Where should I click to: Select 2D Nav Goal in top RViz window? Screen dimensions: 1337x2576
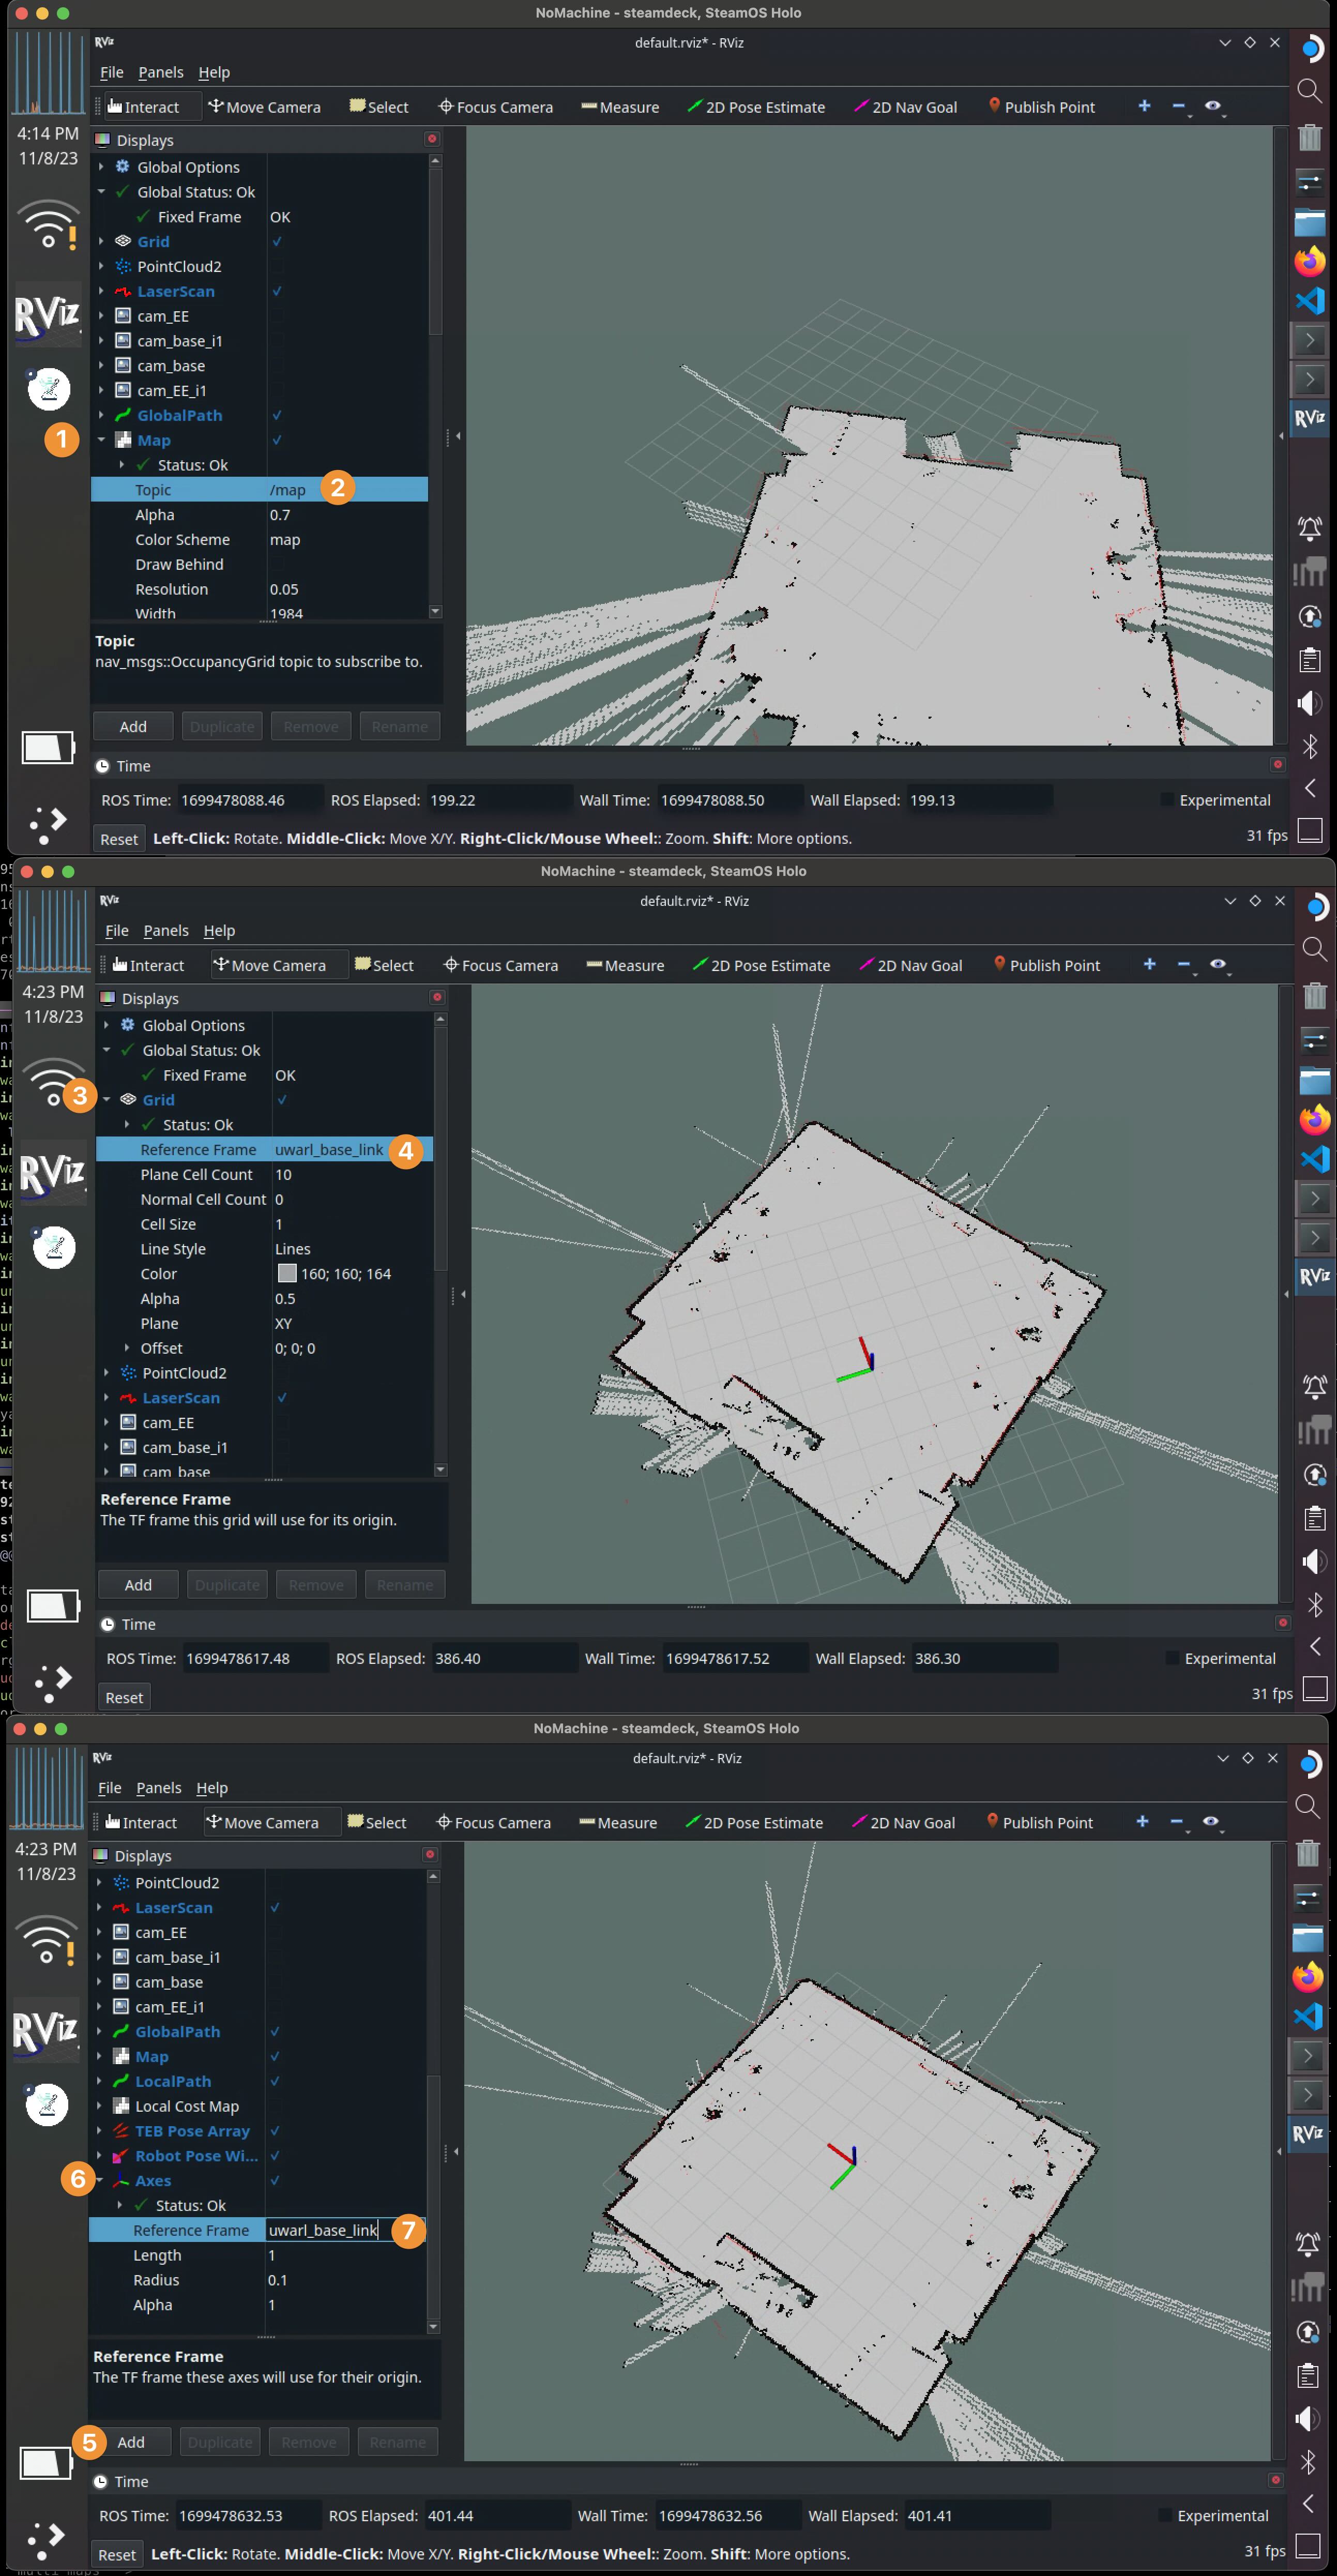[905, 107]
